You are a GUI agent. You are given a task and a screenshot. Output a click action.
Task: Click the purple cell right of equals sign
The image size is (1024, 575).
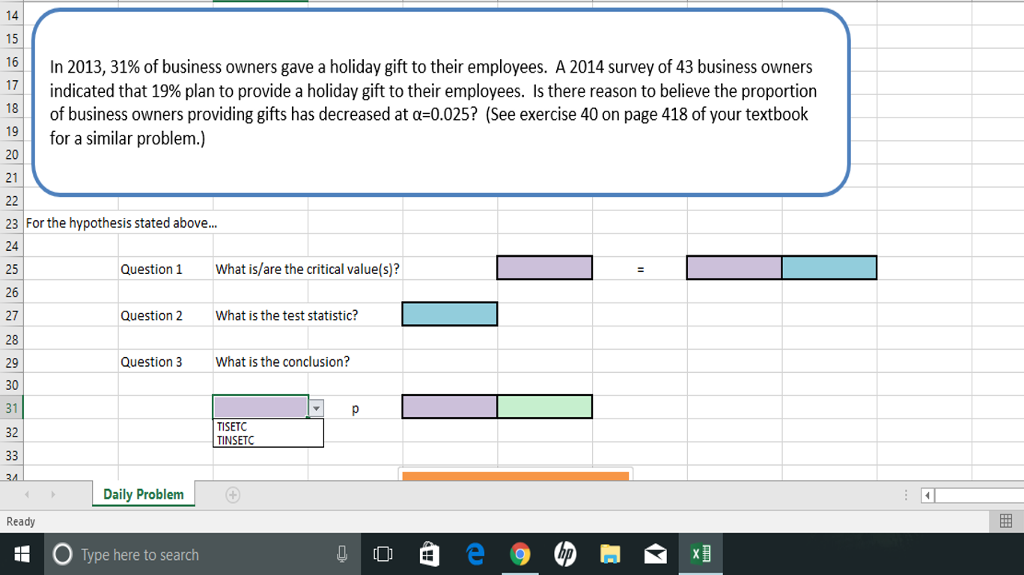[734, 268]
